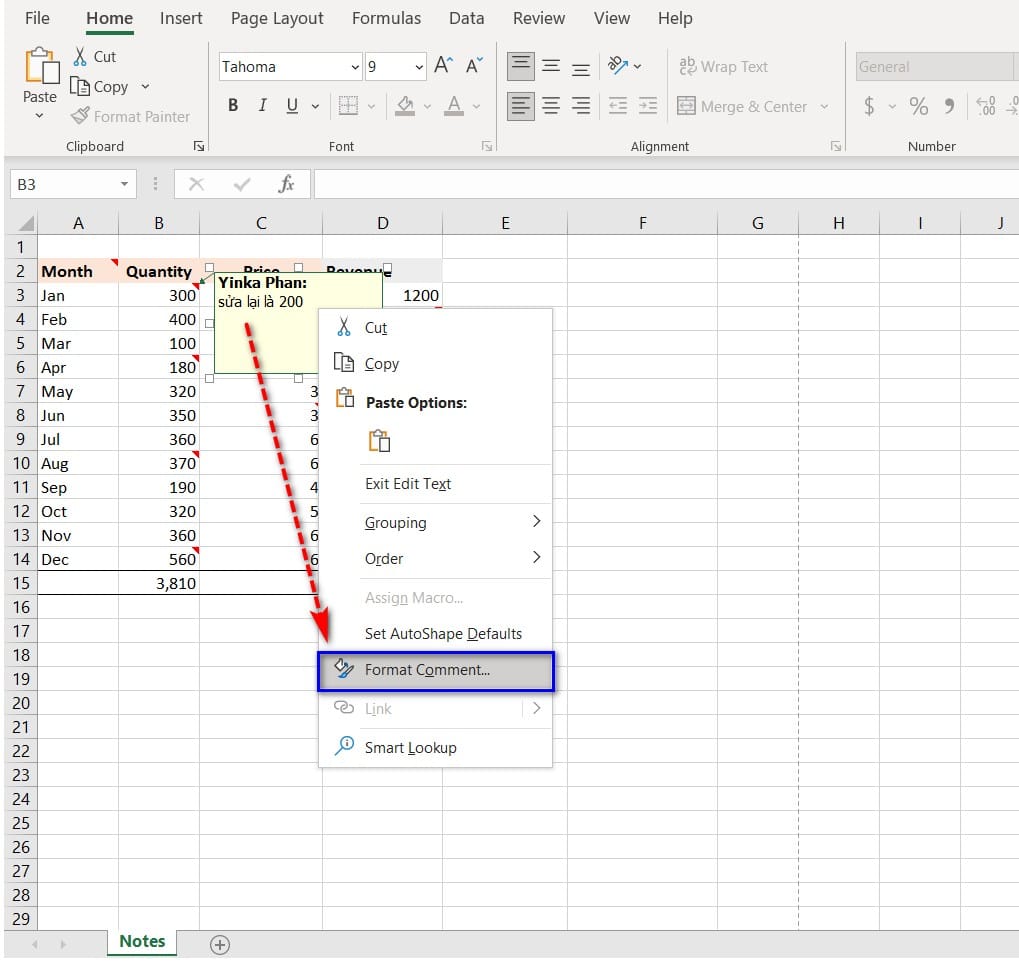1019x962 pixels.
Task: Click the Copy icon in the ribbon
Action: (x=79, y=86)
